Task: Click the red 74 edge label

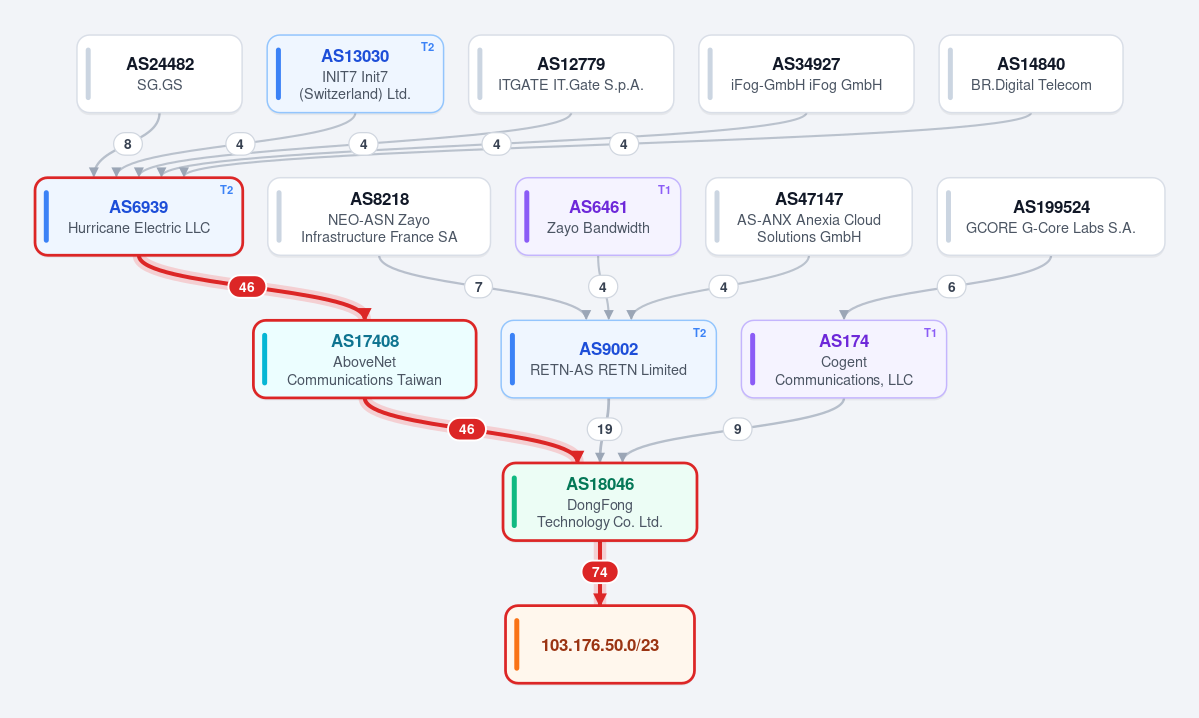Action: (600, 572)
